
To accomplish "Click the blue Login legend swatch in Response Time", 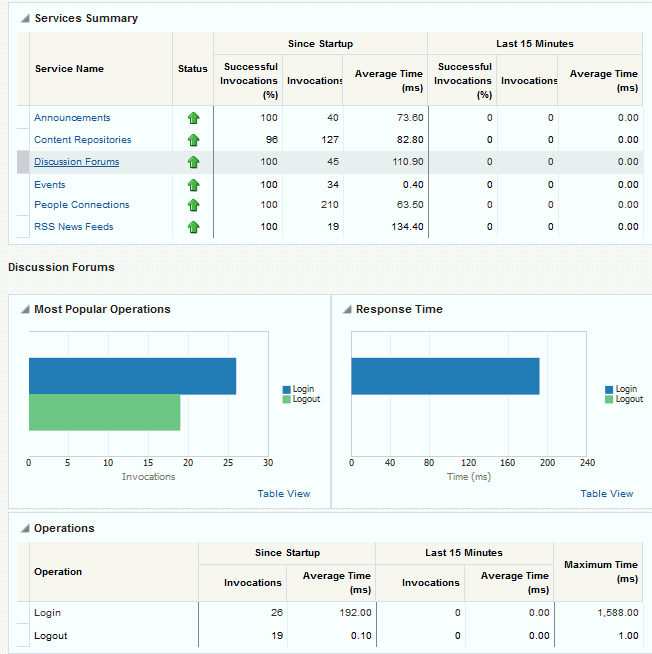I will 609,390.
